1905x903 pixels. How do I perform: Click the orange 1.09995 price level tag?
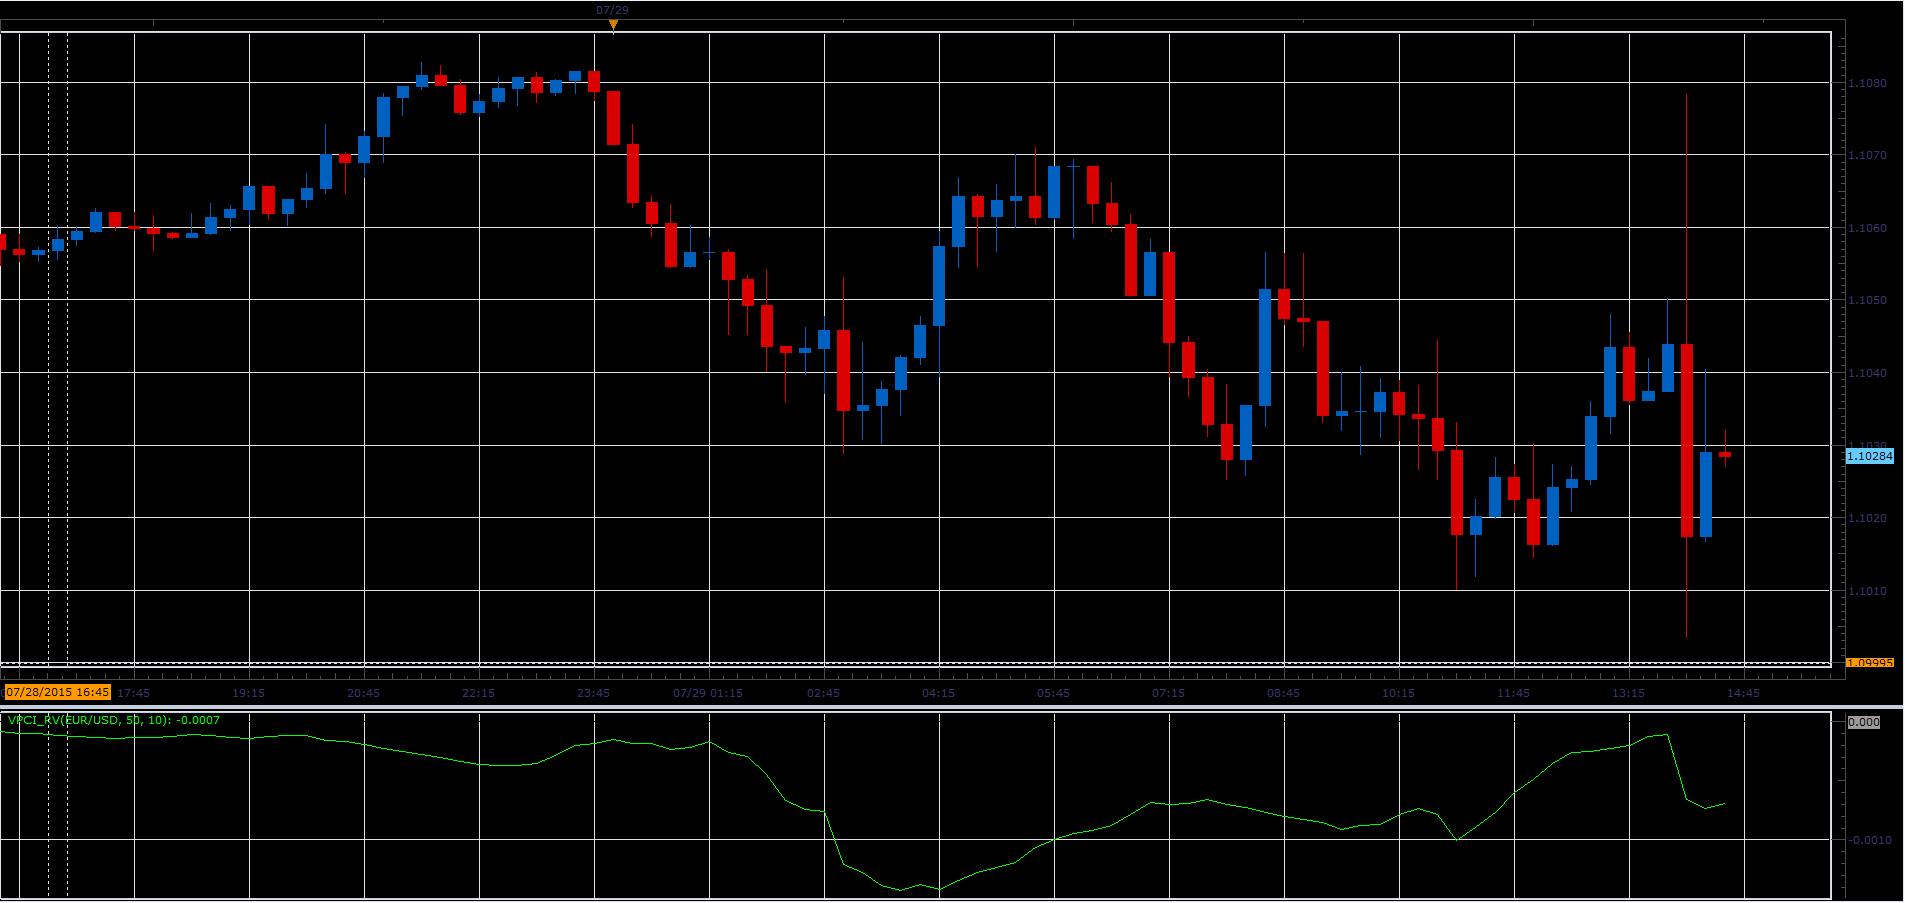(x=1869, y=663)
